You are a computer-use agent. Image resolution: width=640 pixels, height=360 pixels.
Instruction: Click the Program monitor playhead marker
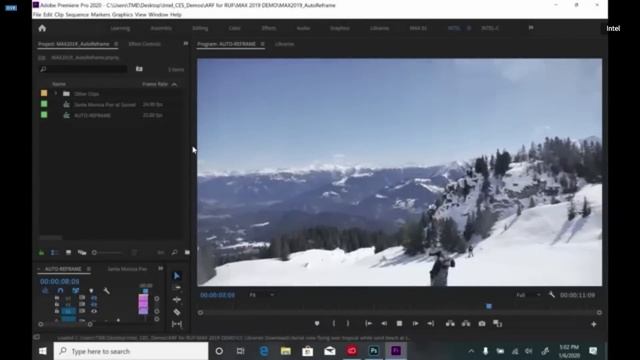click(489, 306)
